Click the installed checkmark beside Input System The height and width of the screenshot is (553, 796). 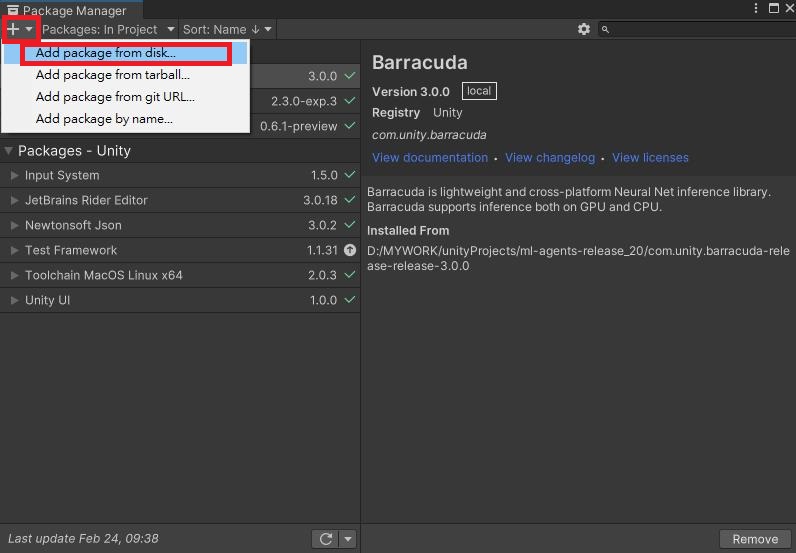tap(350, 175)
